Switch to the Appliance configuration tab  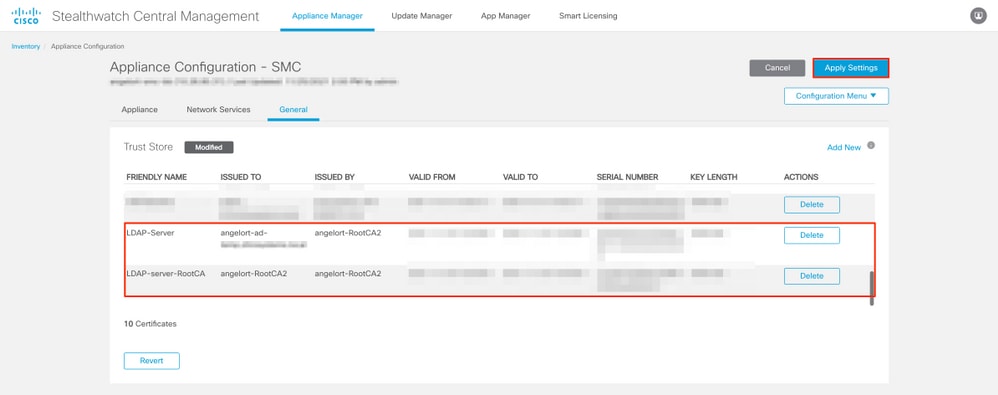click(x=139, y=109)
